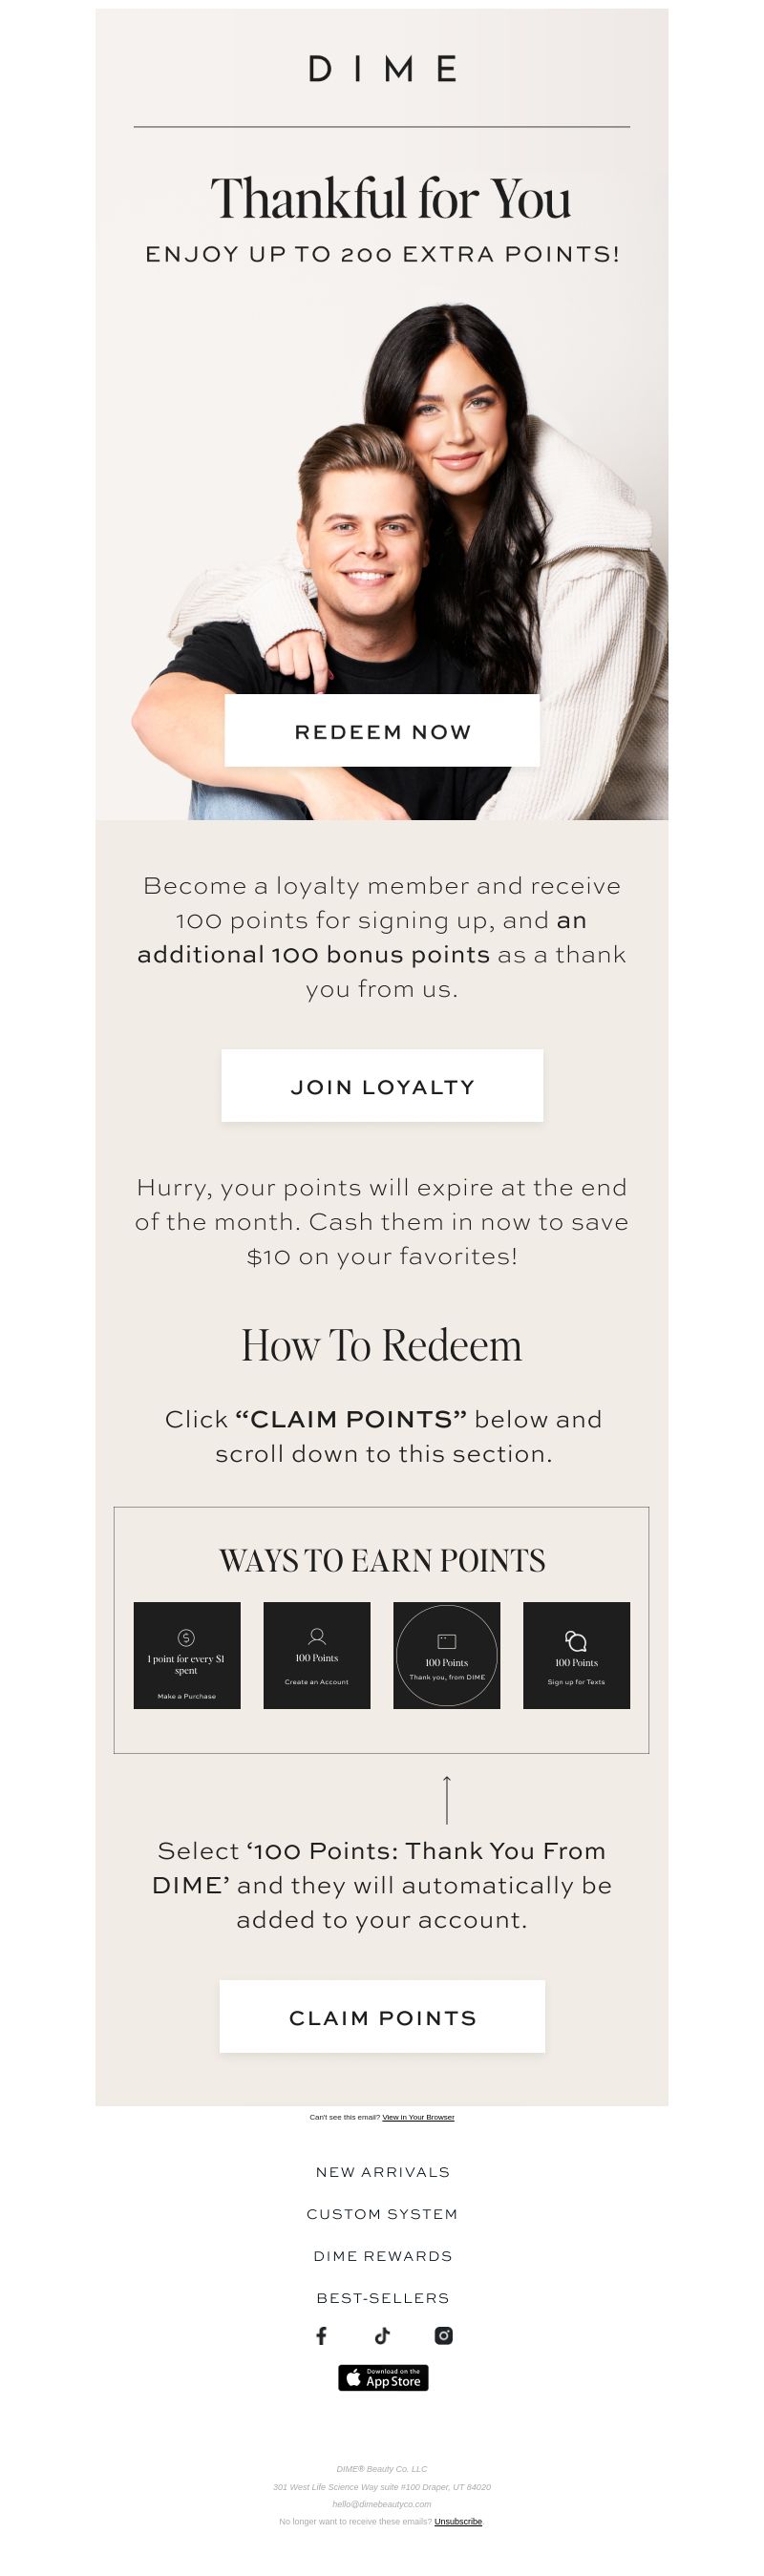Select the Sign up for Texts tile

(x=577, y=1655)
